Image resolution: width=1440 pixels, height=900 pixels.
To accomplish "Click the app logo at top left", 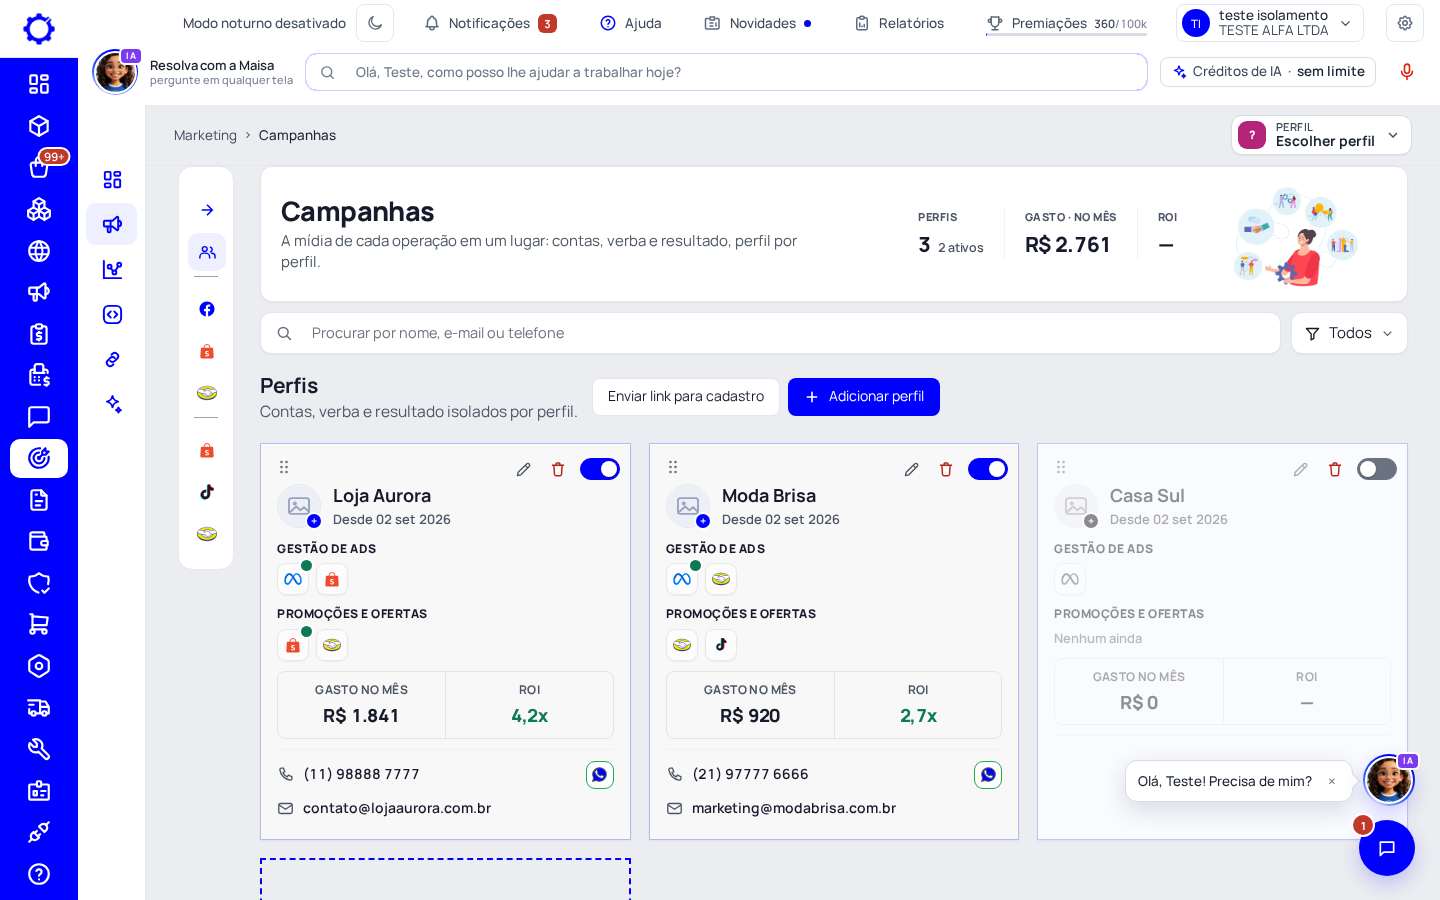I will (39, 29).
